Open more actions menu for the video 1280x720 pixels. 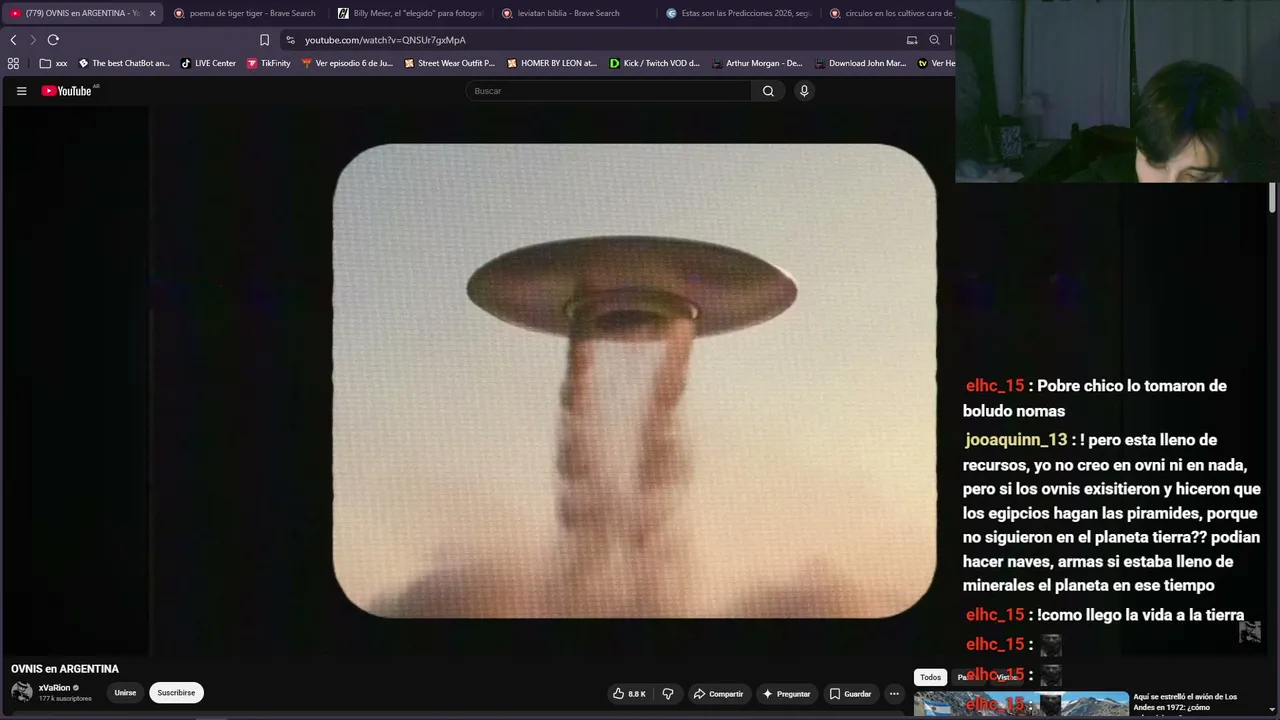[894, 694]
